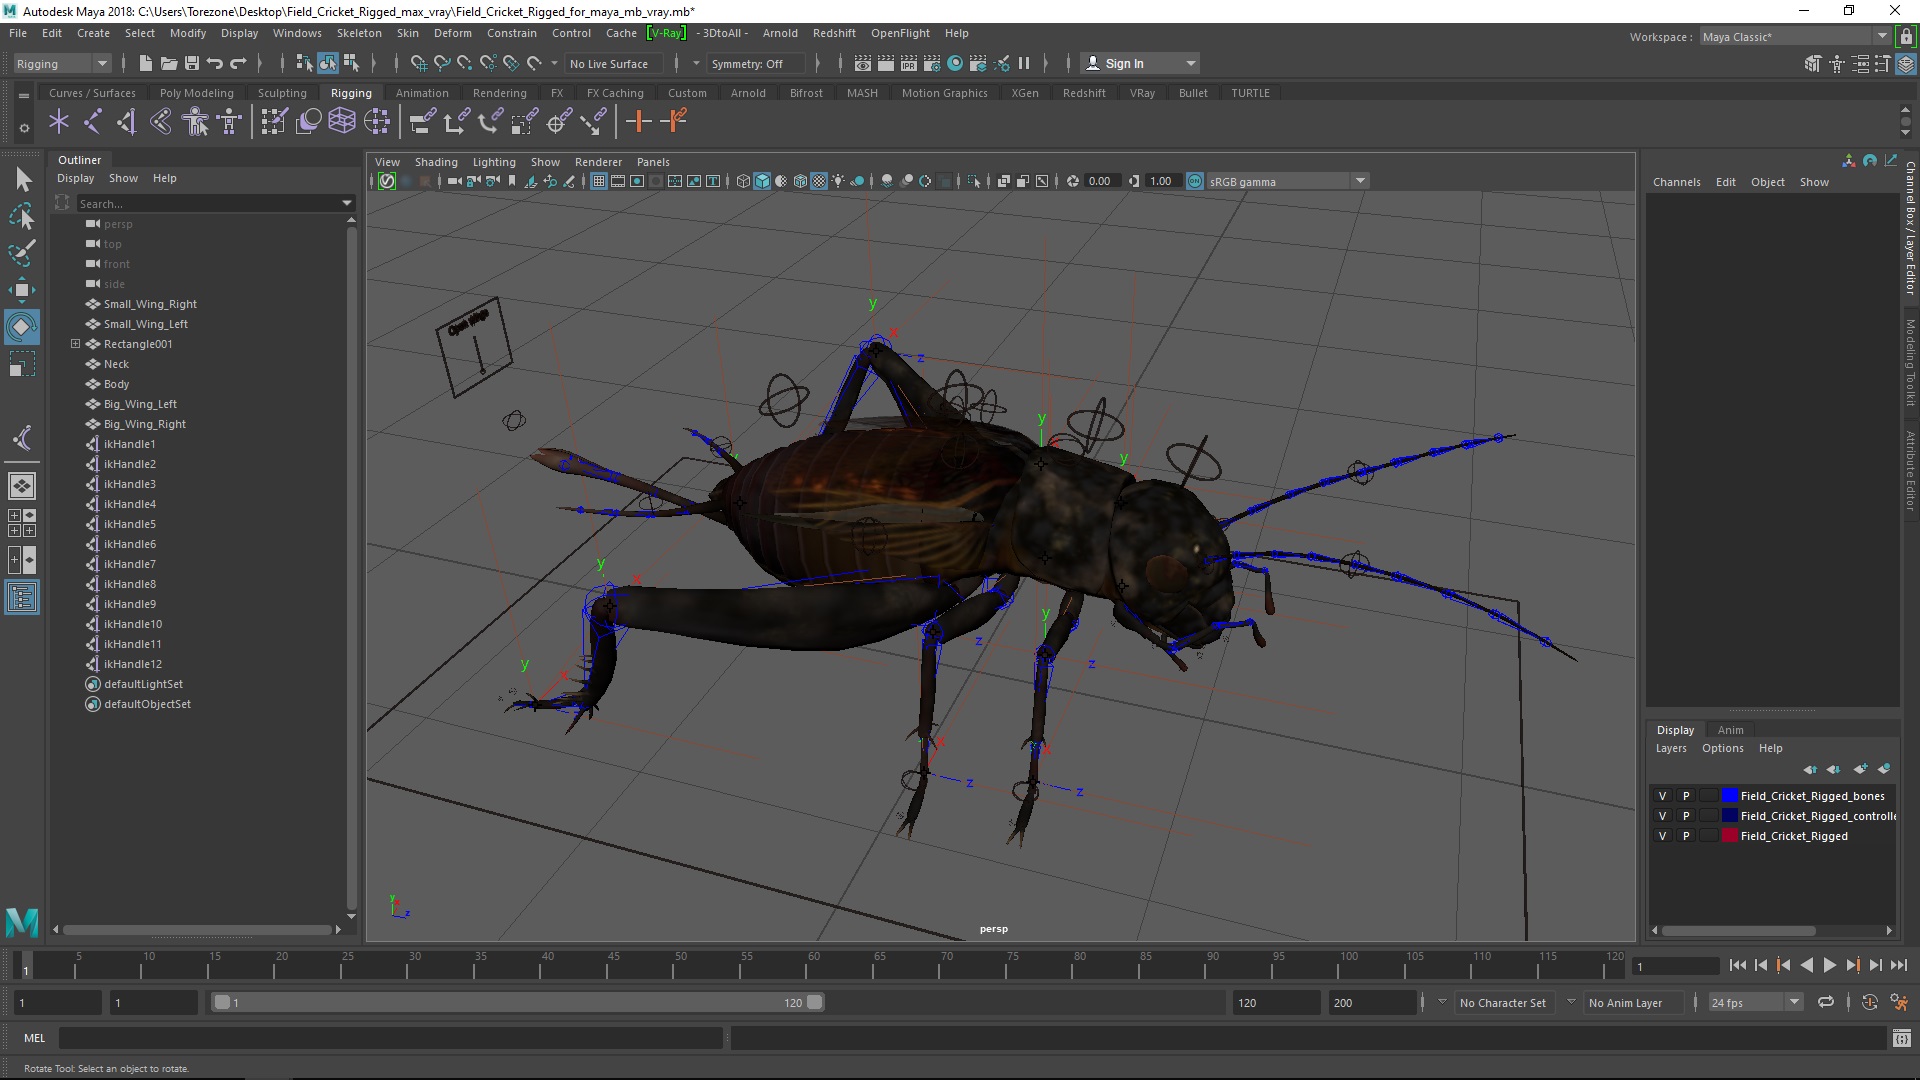1920x1080 pixels.
Task: Toggle visibility V for Field_Cricket_Rigged_bones layer
Action: pyautogui.click(x=1663, y=796)
